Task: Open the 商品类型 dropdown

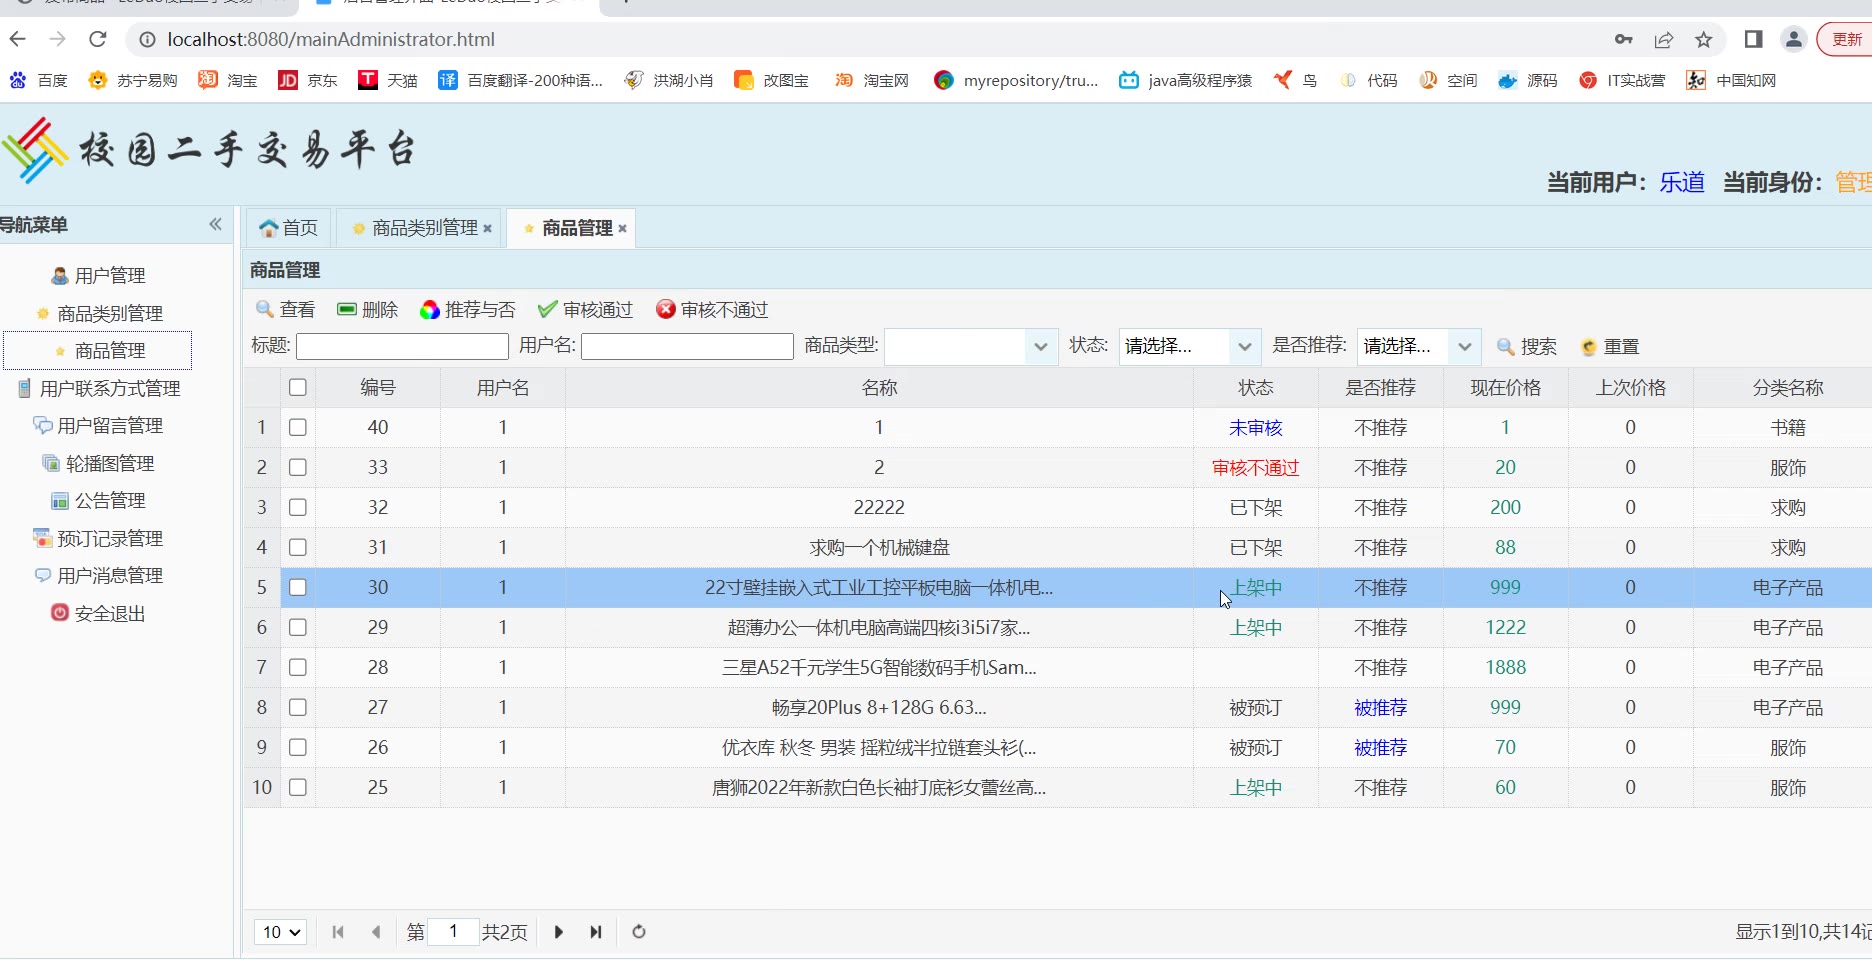Action: click(x=1040, y=347)
